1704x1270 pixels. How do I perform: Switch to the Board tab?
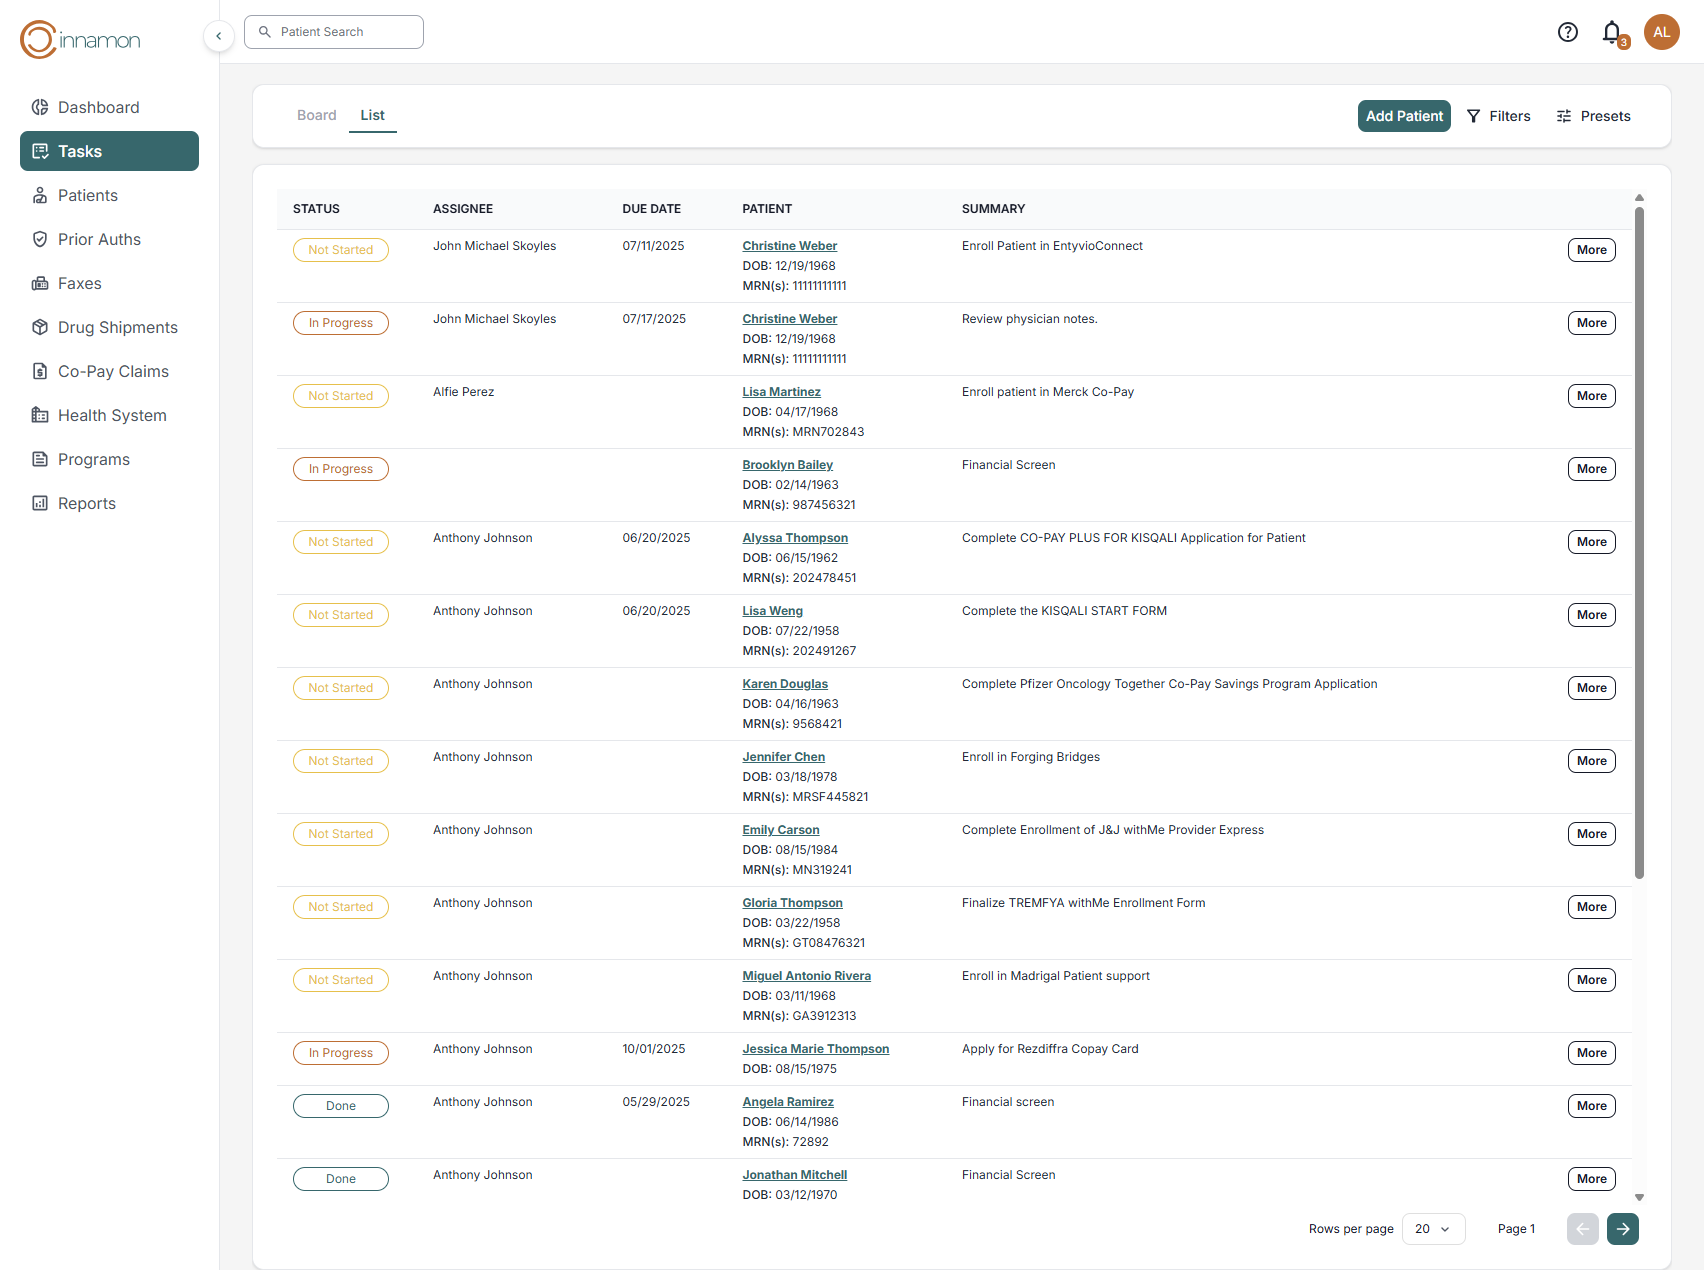point(316,115)
